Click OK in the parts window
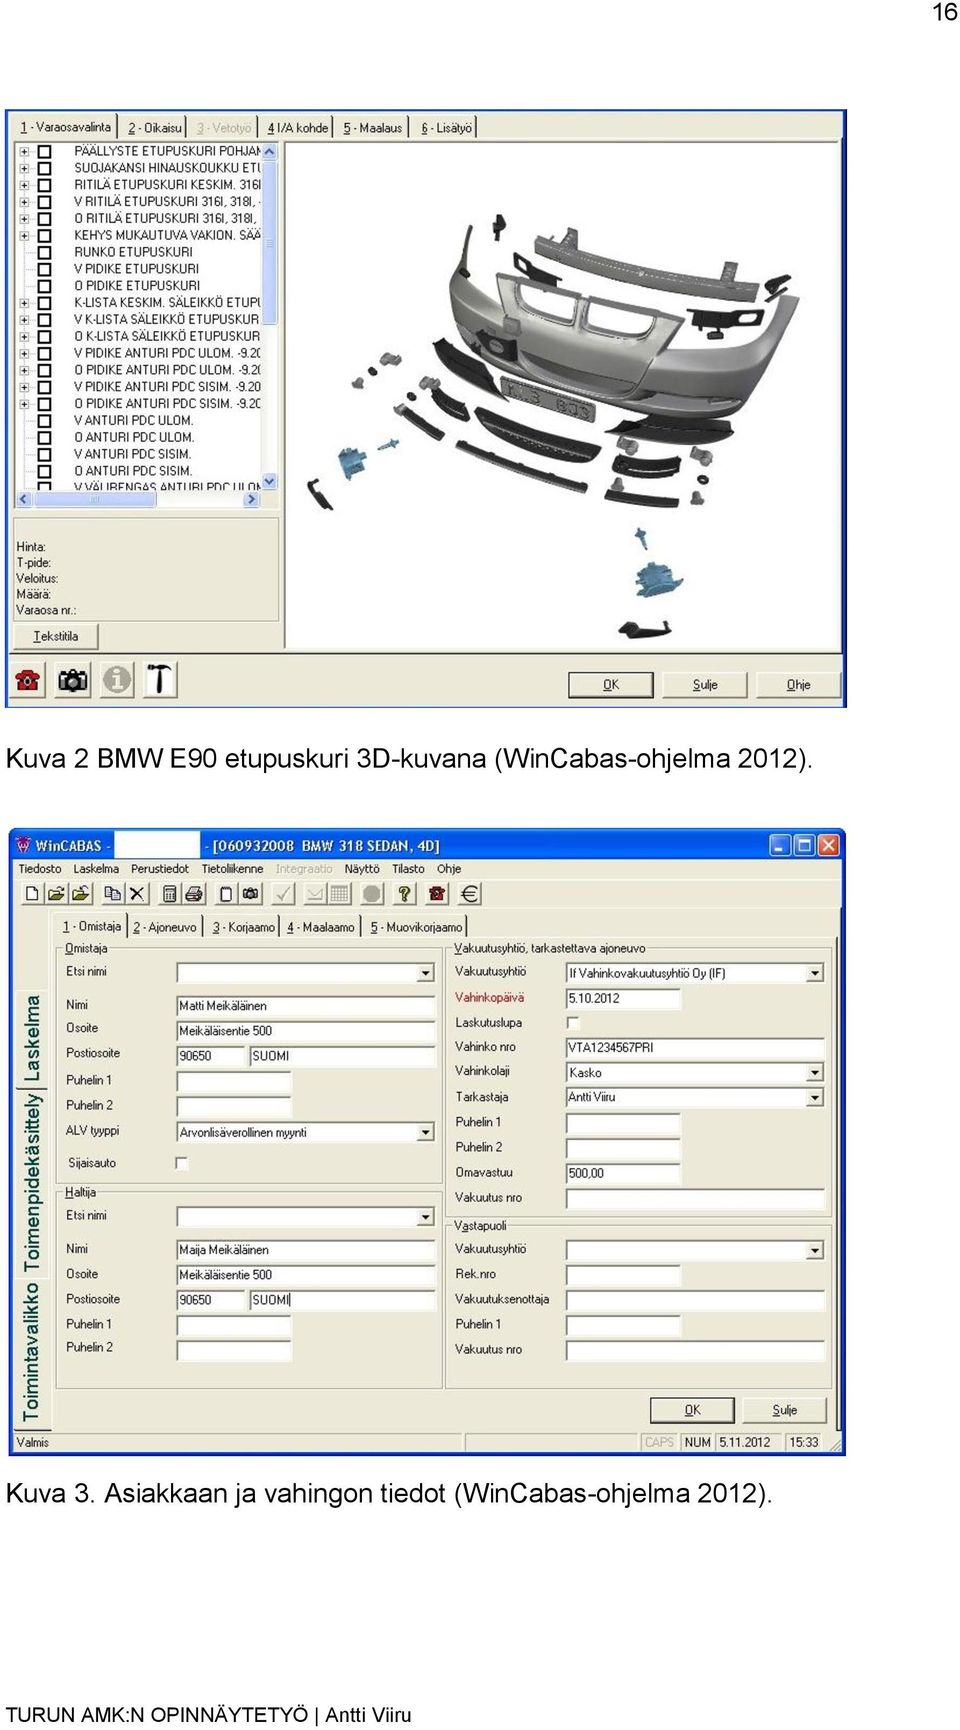The height and width of the screenshot is (1730, 960). pos(611,685)
